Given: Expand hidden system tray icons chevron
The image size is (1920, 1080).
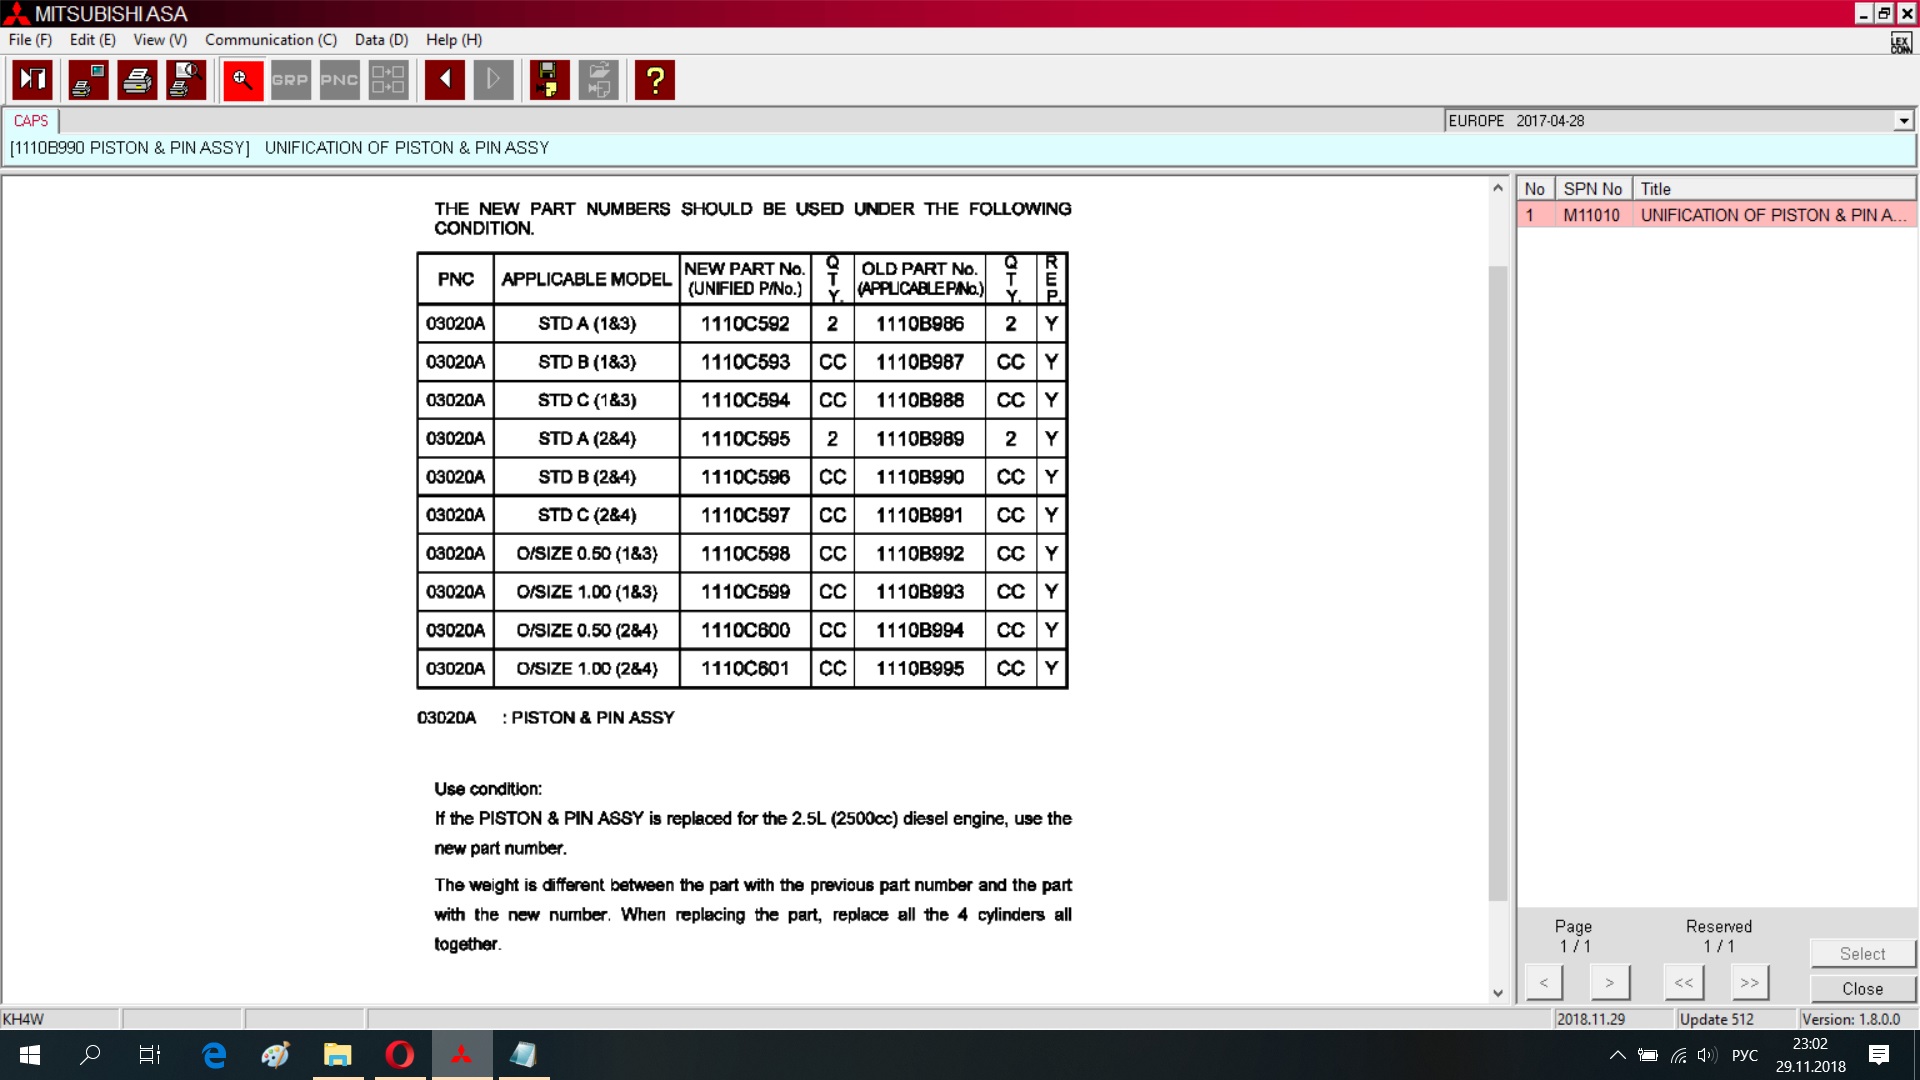Looking at the screenshot, I should (x=1617, y=1055).
